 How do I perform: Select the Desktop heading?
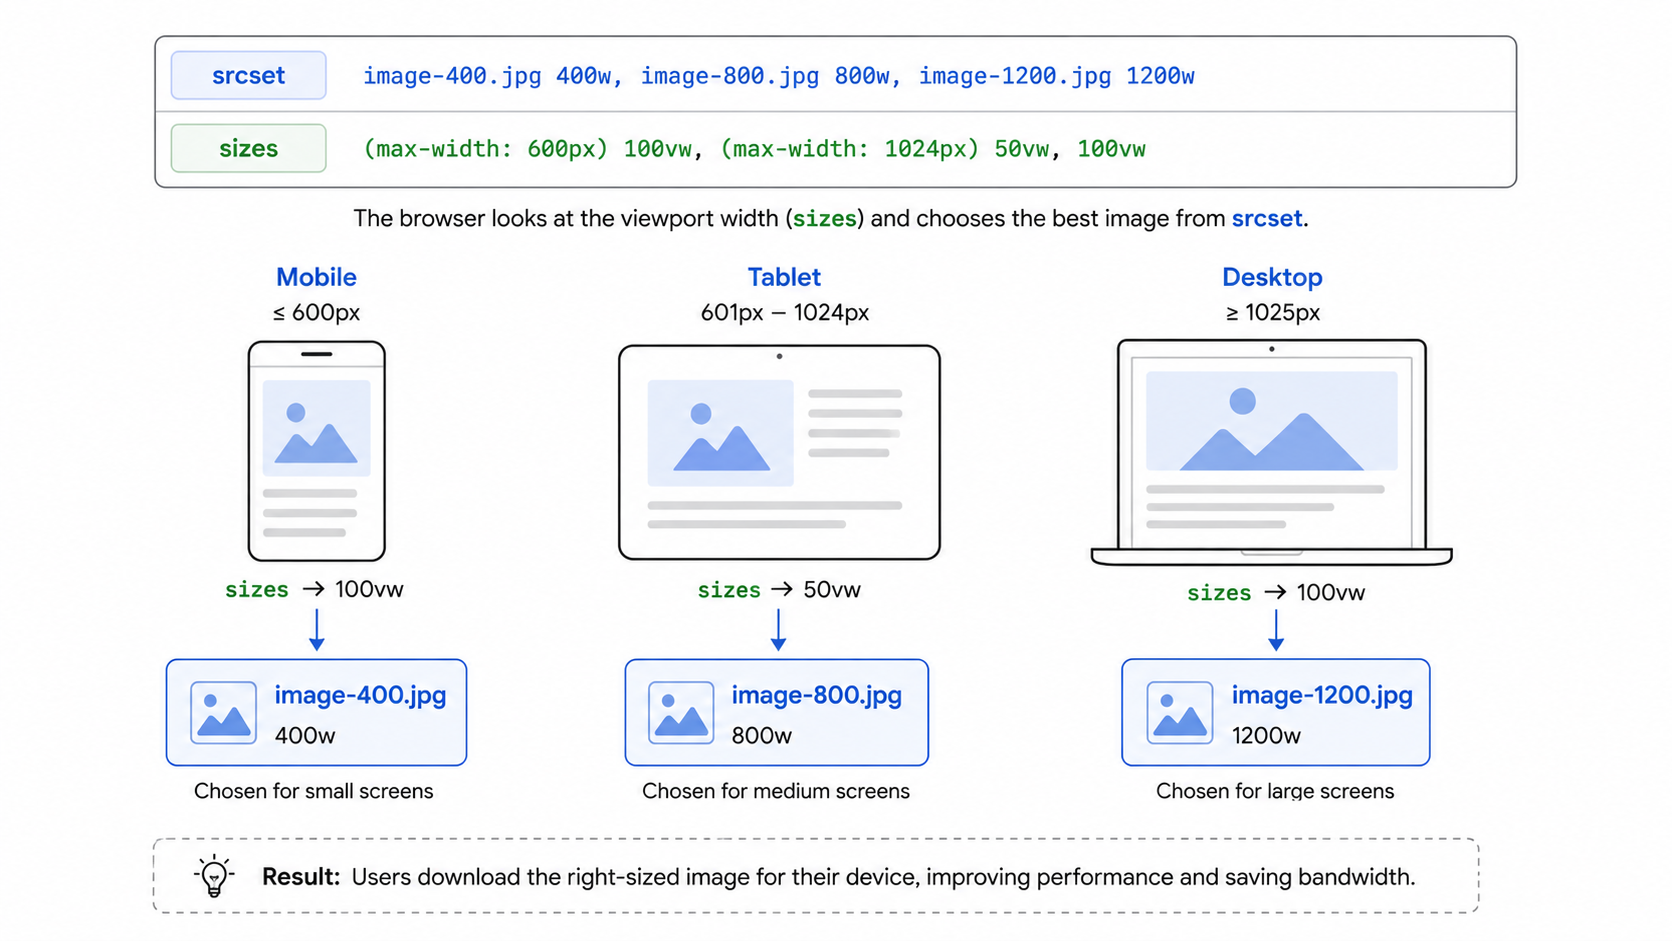[1272, 277]
